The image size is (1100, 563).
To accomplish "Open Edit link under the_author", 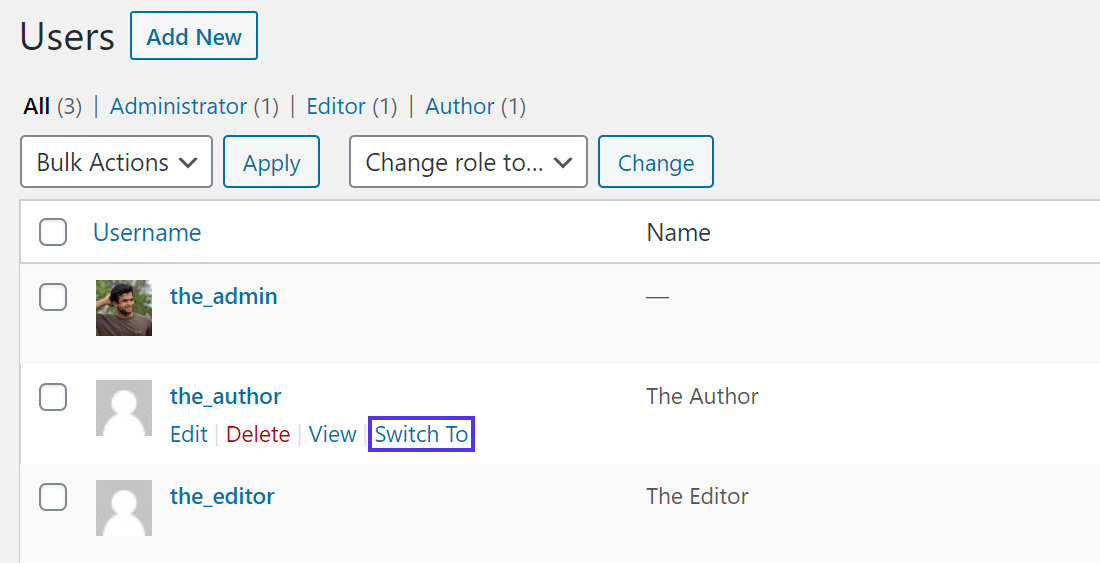I will click(x=189, y=434).
